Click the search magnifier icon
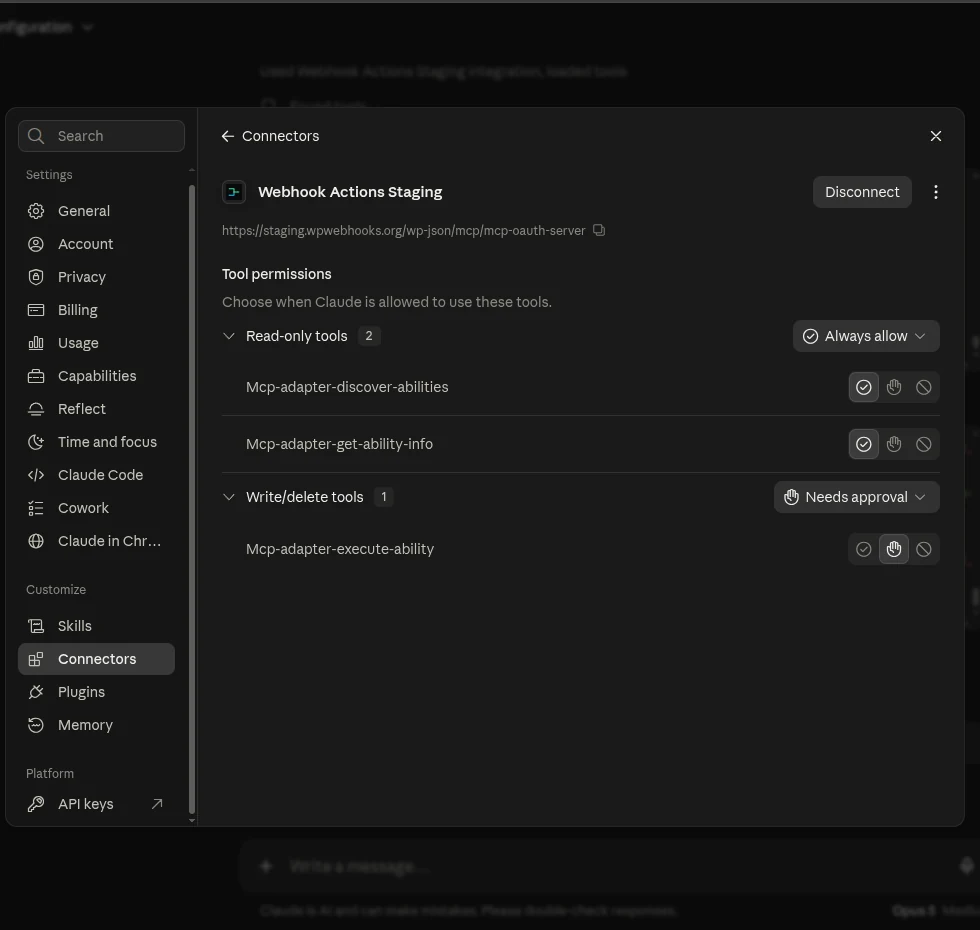This screenshot has height=930, width=980. coord(36,136)
